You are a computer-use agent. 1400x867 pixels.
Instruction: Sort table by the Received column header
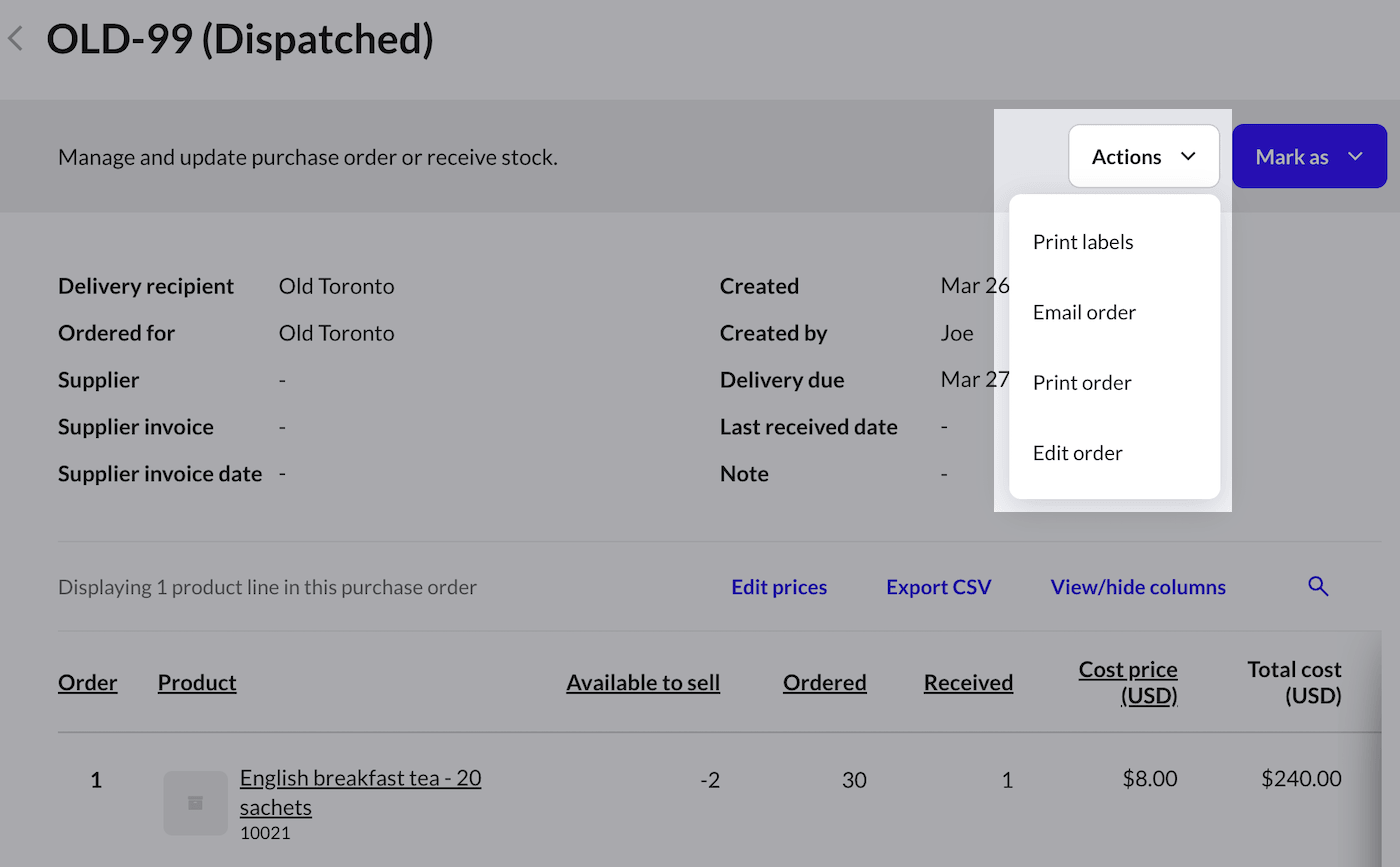pyautogui.click(x=968, y=682)
